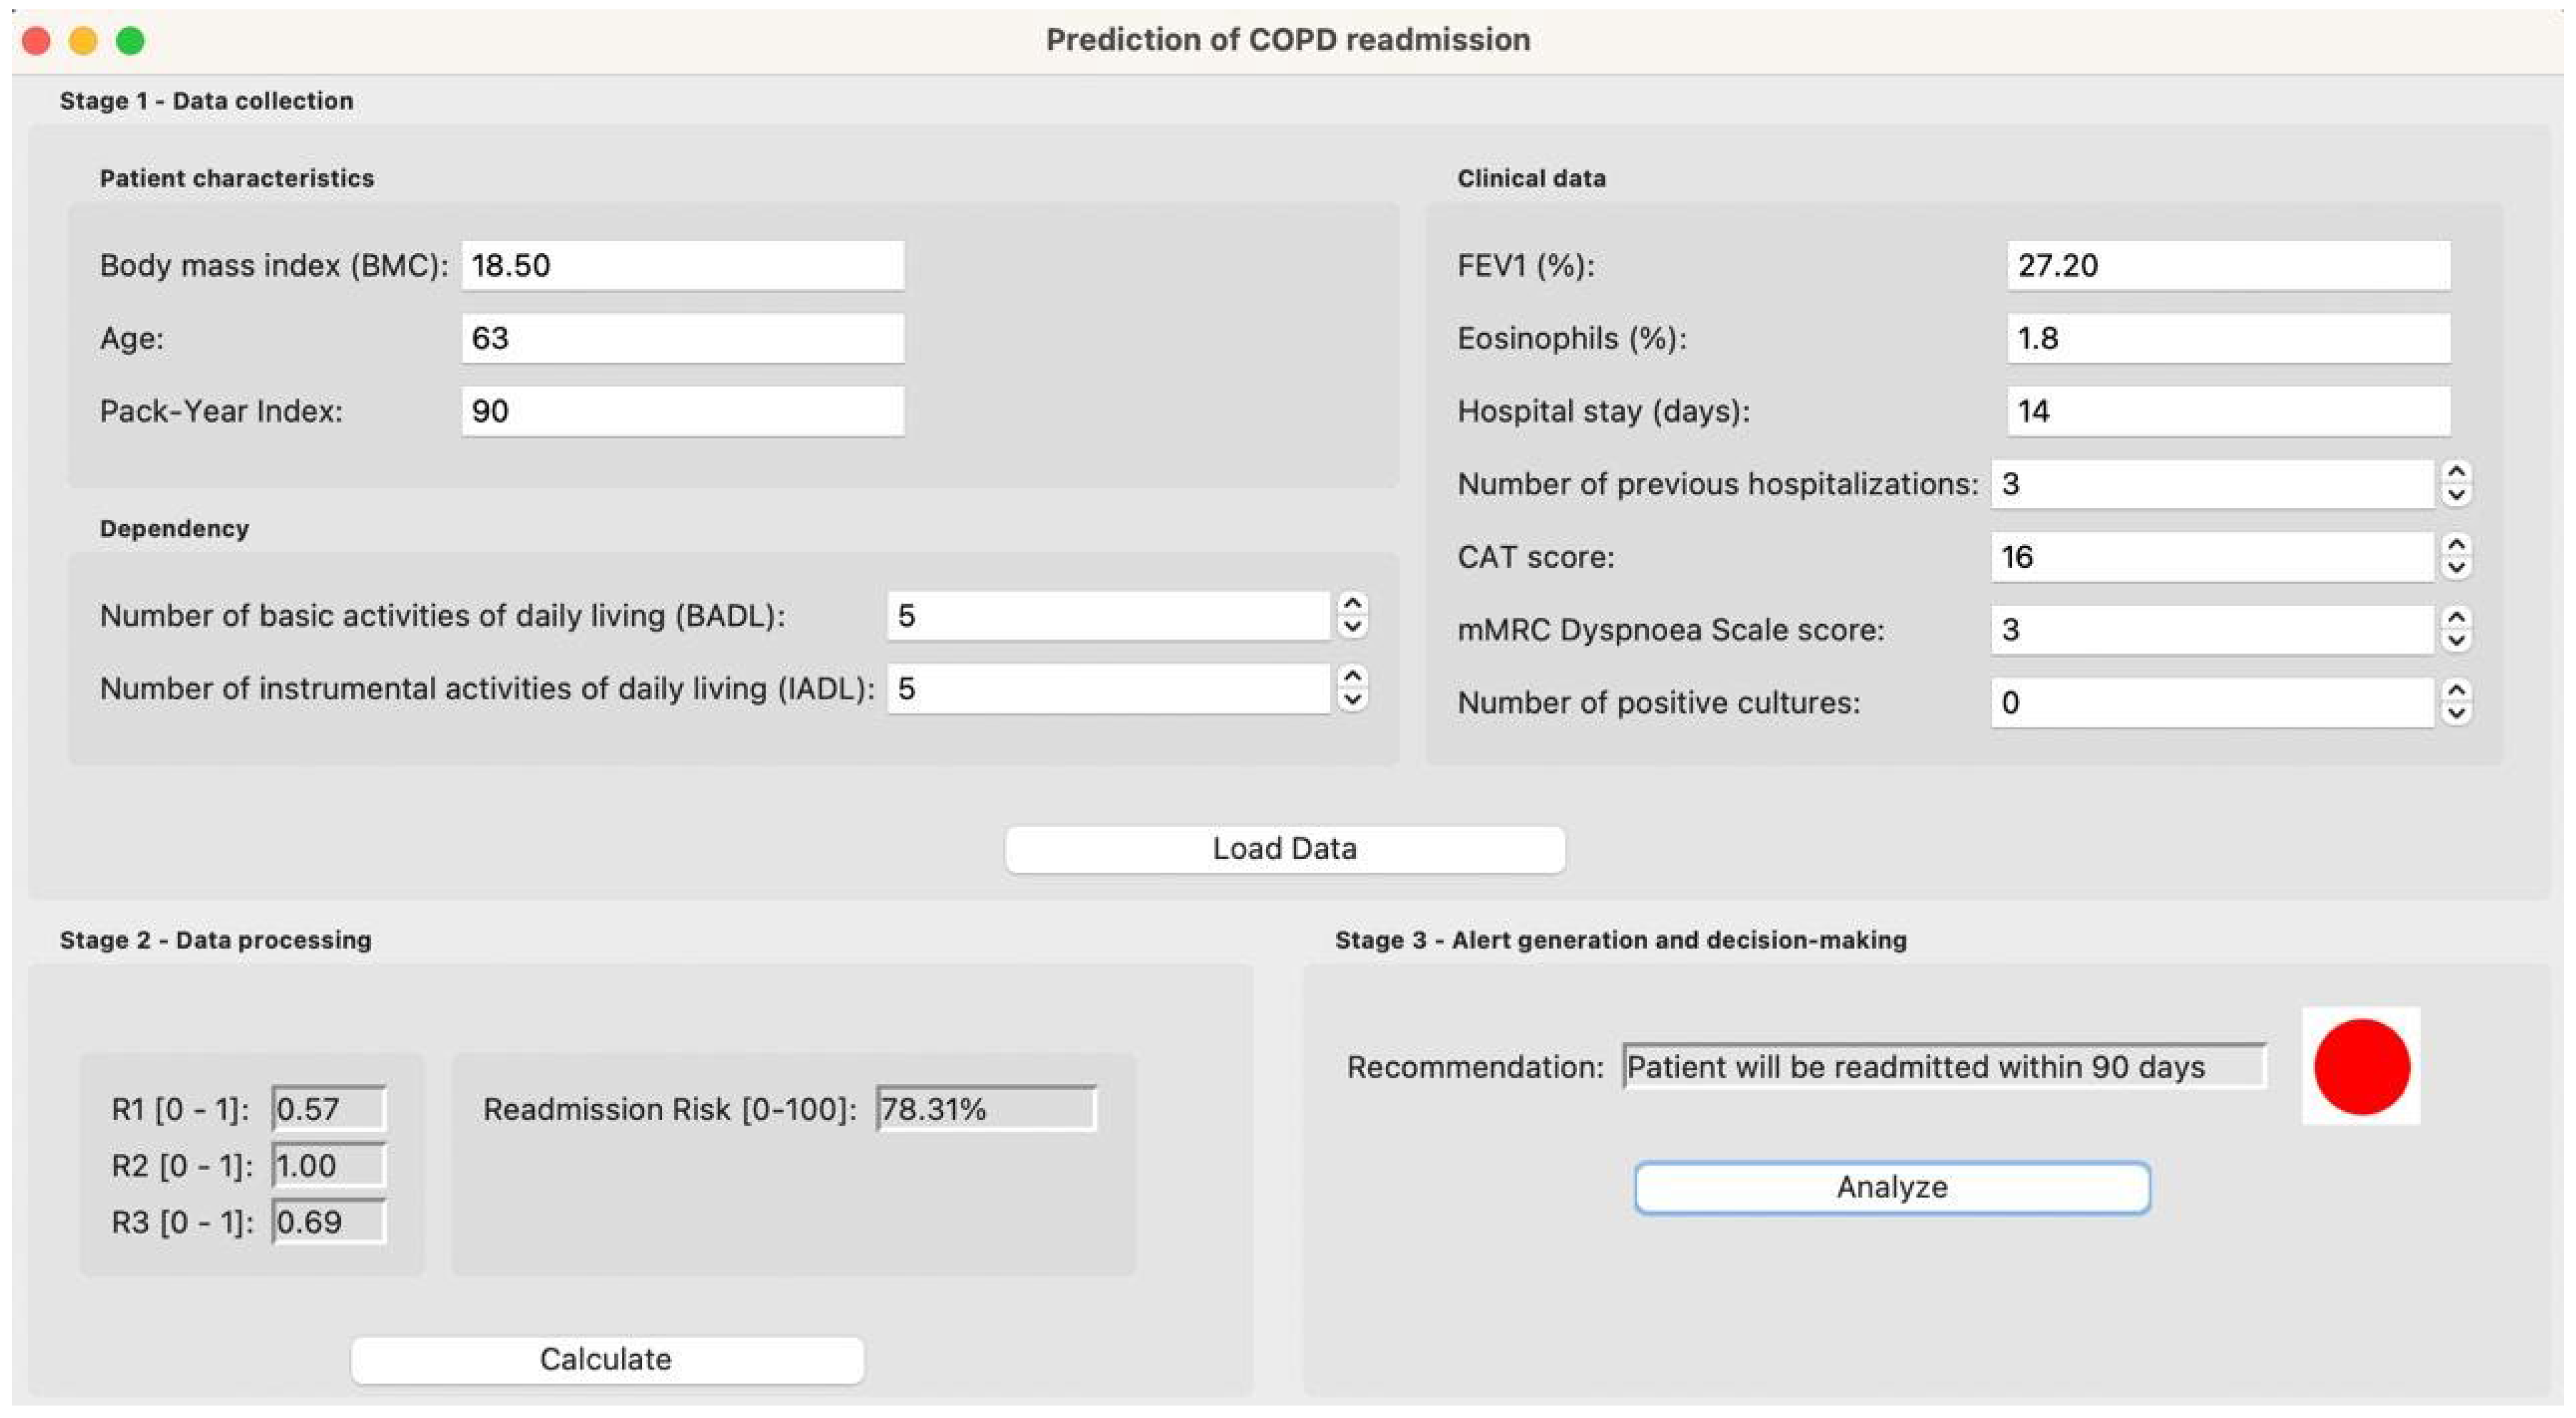Focus the Eosinophils (%) field
This screenshot has width=2576, height=1418.
(2228, 338)
